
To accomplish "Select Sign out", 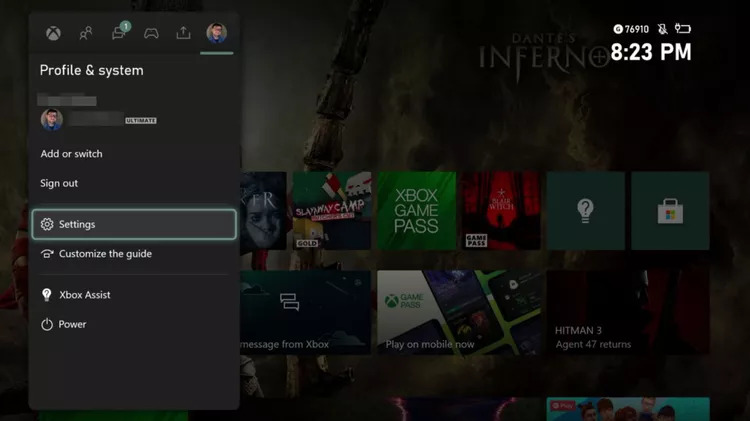I will pyautogui.click(x=59, y=183).
